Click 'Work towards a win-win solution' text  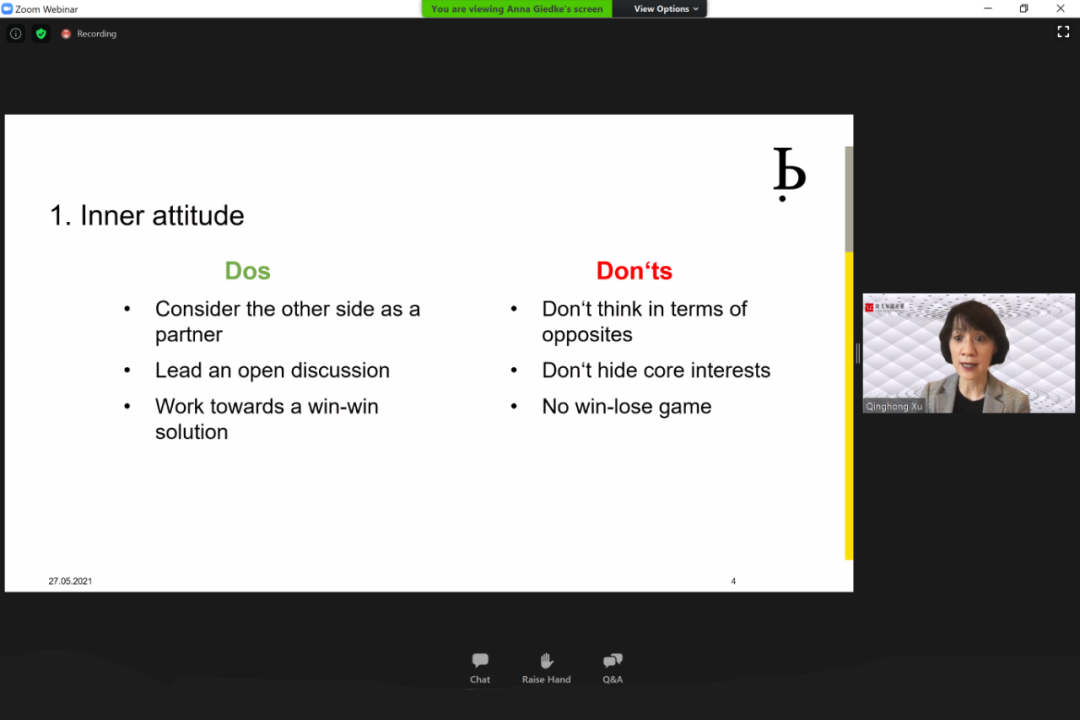tap(267, 419)
